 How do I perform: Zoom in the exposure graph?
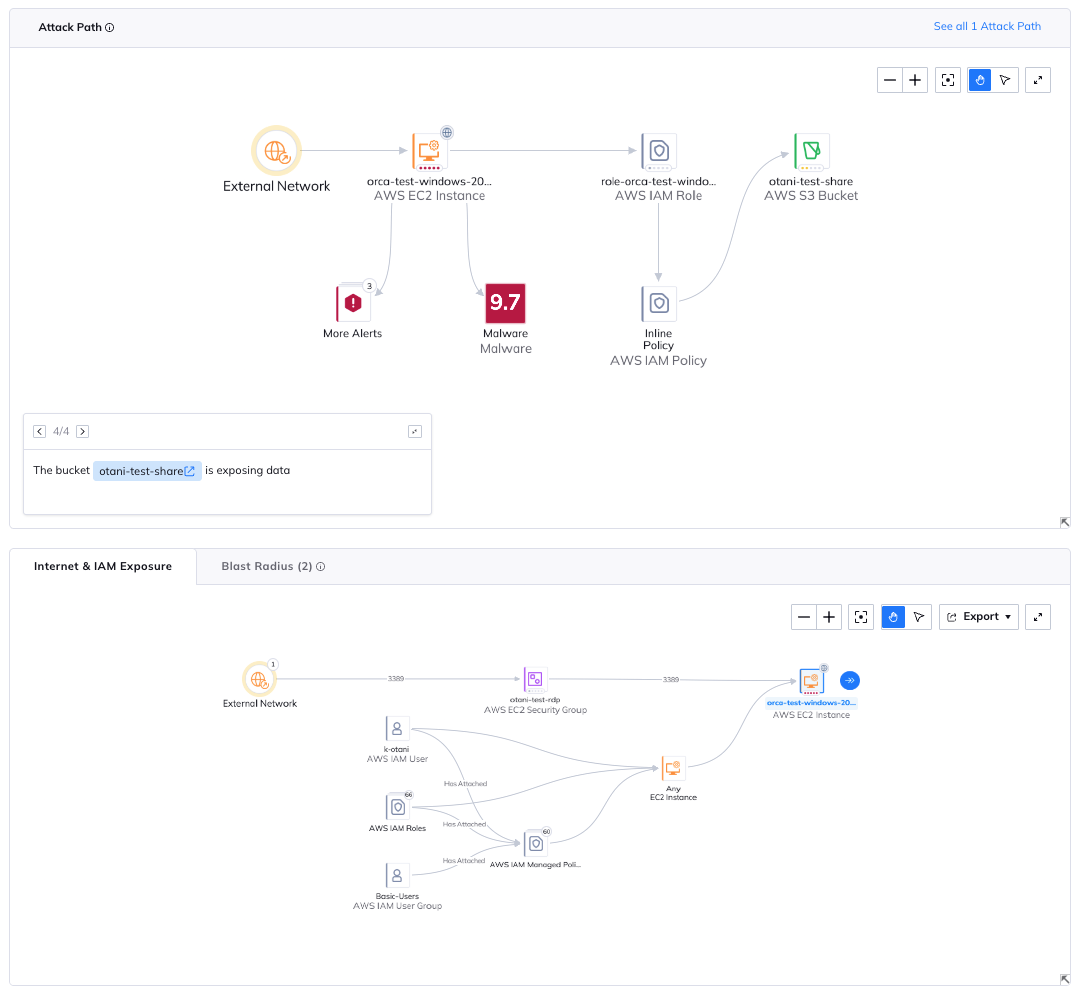(x=829, y=617)
